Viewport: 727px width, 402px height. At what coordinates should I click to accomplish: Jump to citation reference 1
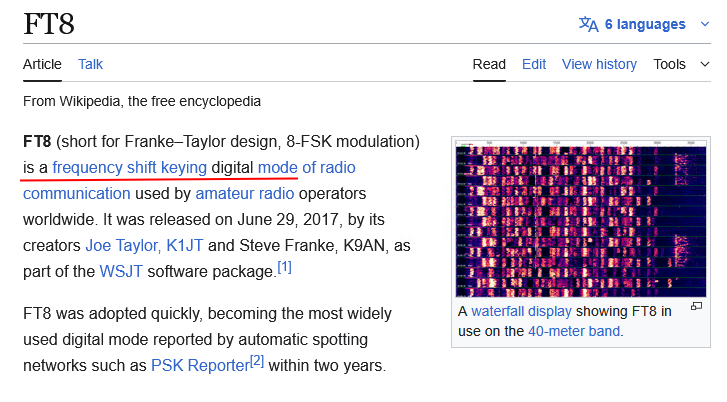(x=284, y=267)
